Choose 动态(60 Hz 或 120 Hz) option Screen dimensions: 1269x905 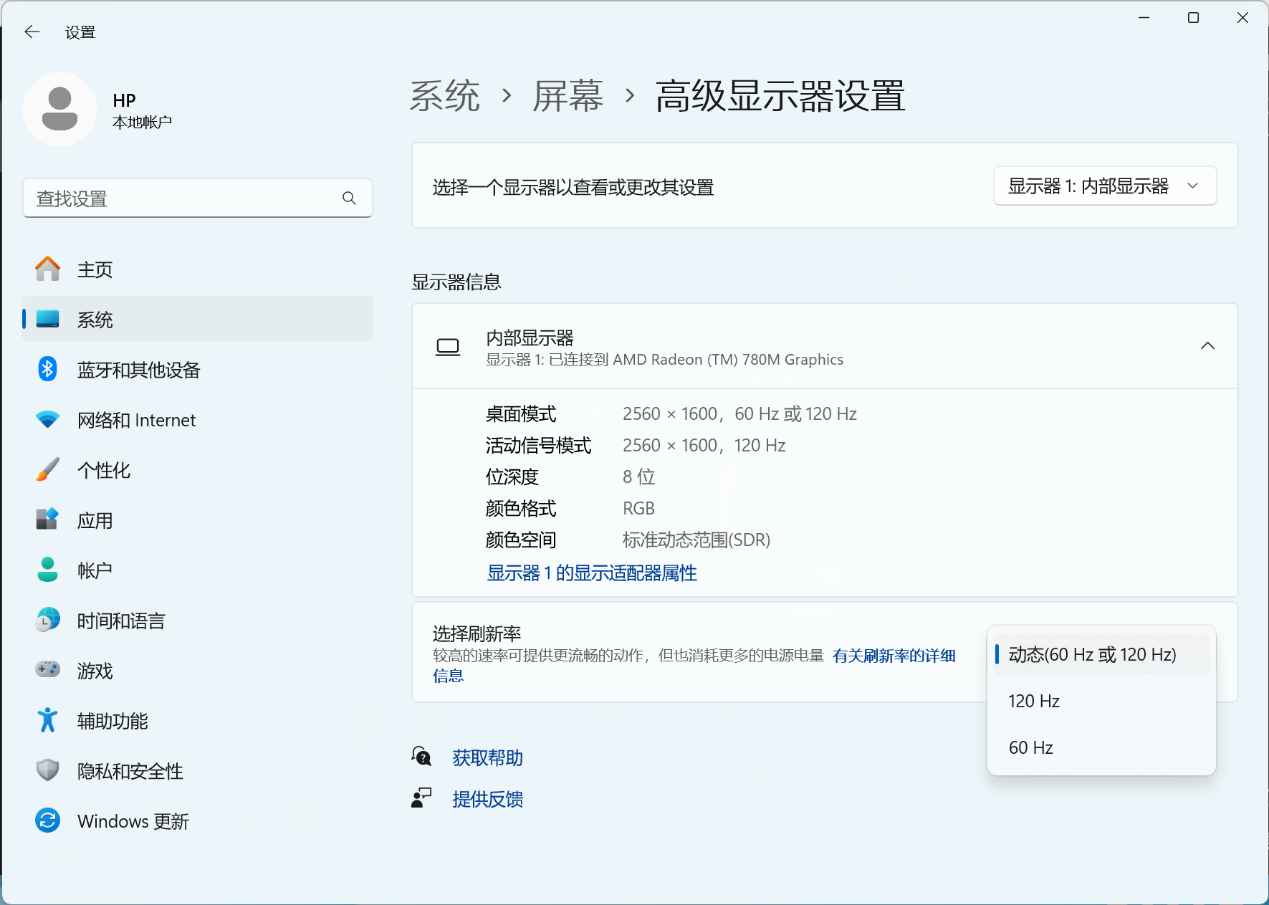1092,655
